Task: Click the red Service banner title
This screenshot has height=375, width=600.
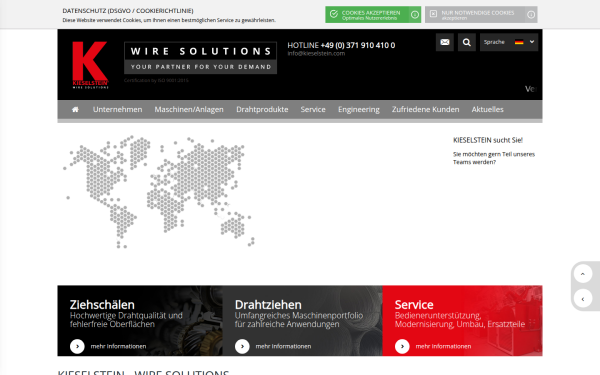Action: click(x=414, y=305)
